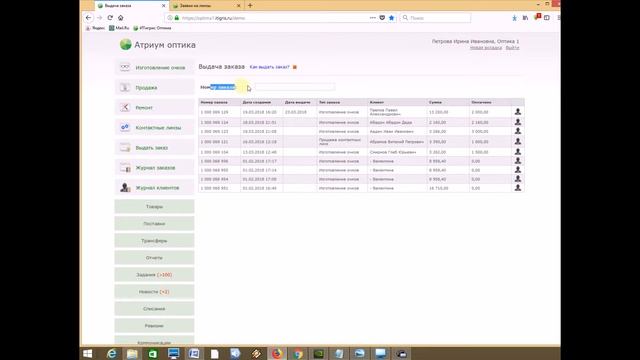Click the scissors icon next to Ремонт
The height and width of the screenshot is (360, 640).
click(125, 107)
